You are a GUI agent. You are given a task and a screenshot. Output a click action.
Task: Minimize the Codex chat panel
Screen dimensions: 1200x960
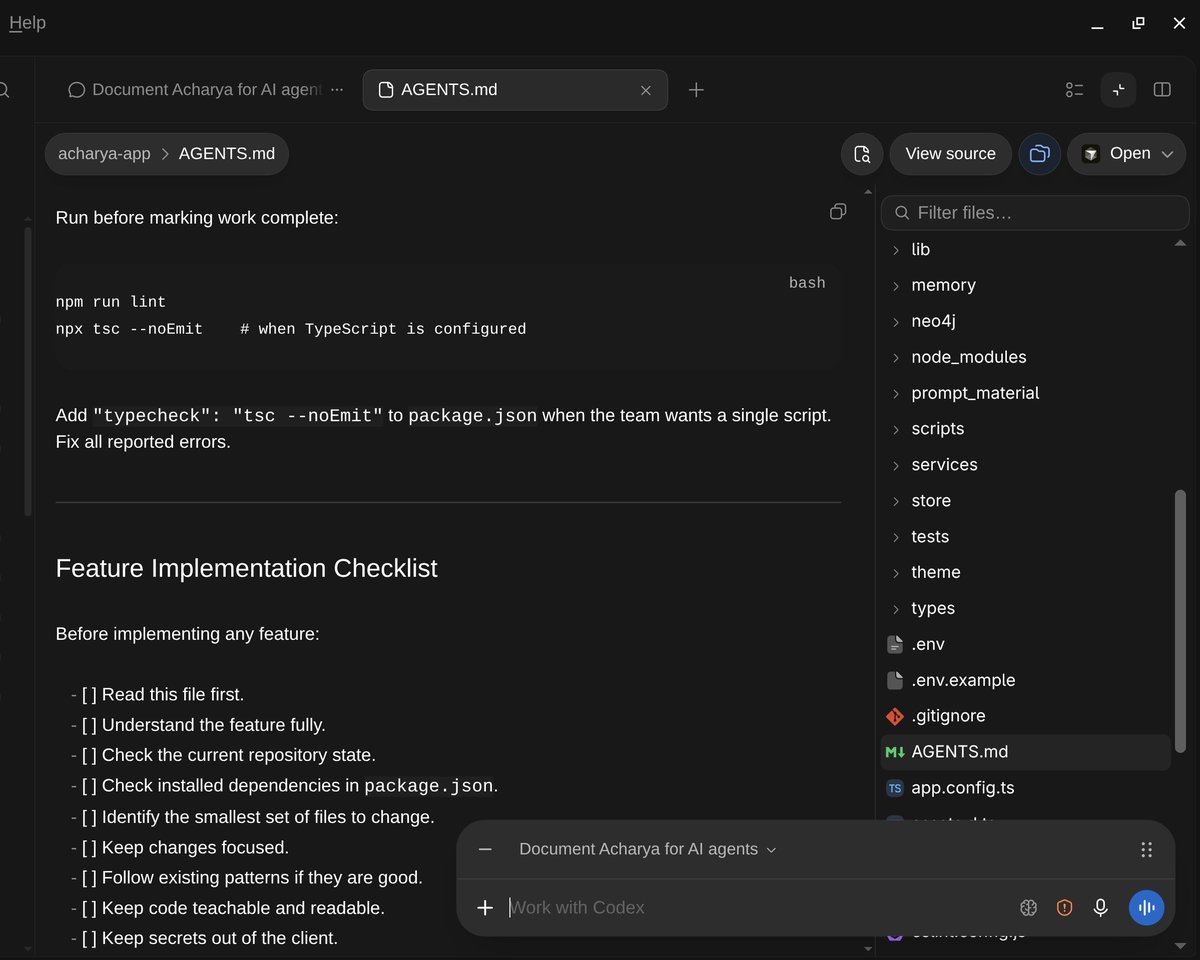click(485, 849)
